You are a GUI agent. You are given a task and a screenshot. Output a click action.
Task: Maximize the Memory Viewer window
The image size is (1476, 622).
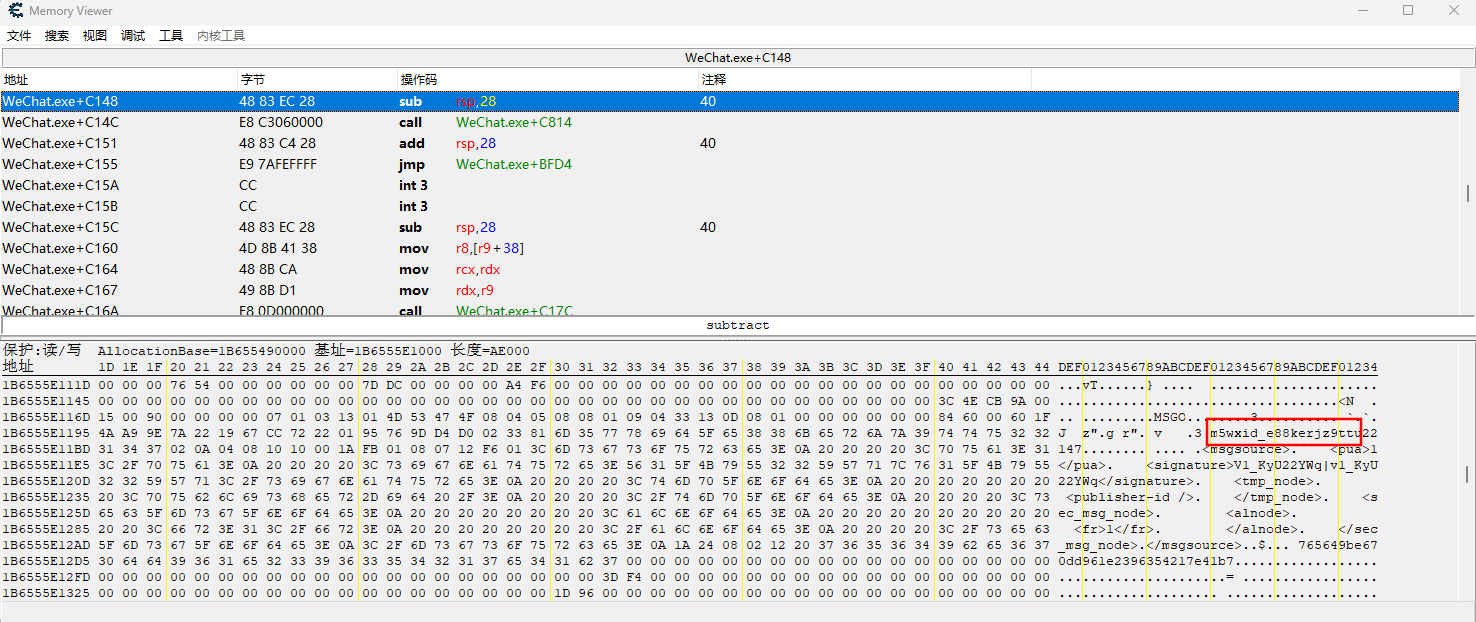tap(1408, 11)
